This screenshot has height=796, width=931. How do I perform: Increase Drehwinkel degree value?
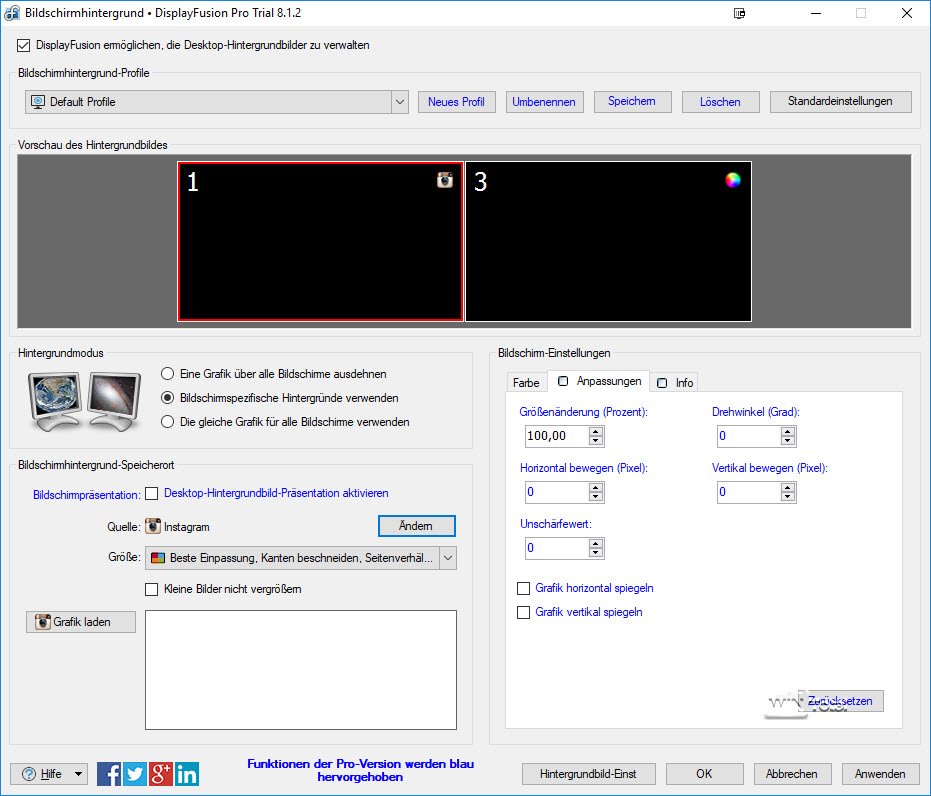pyautogui.click(x=788, y=432)
